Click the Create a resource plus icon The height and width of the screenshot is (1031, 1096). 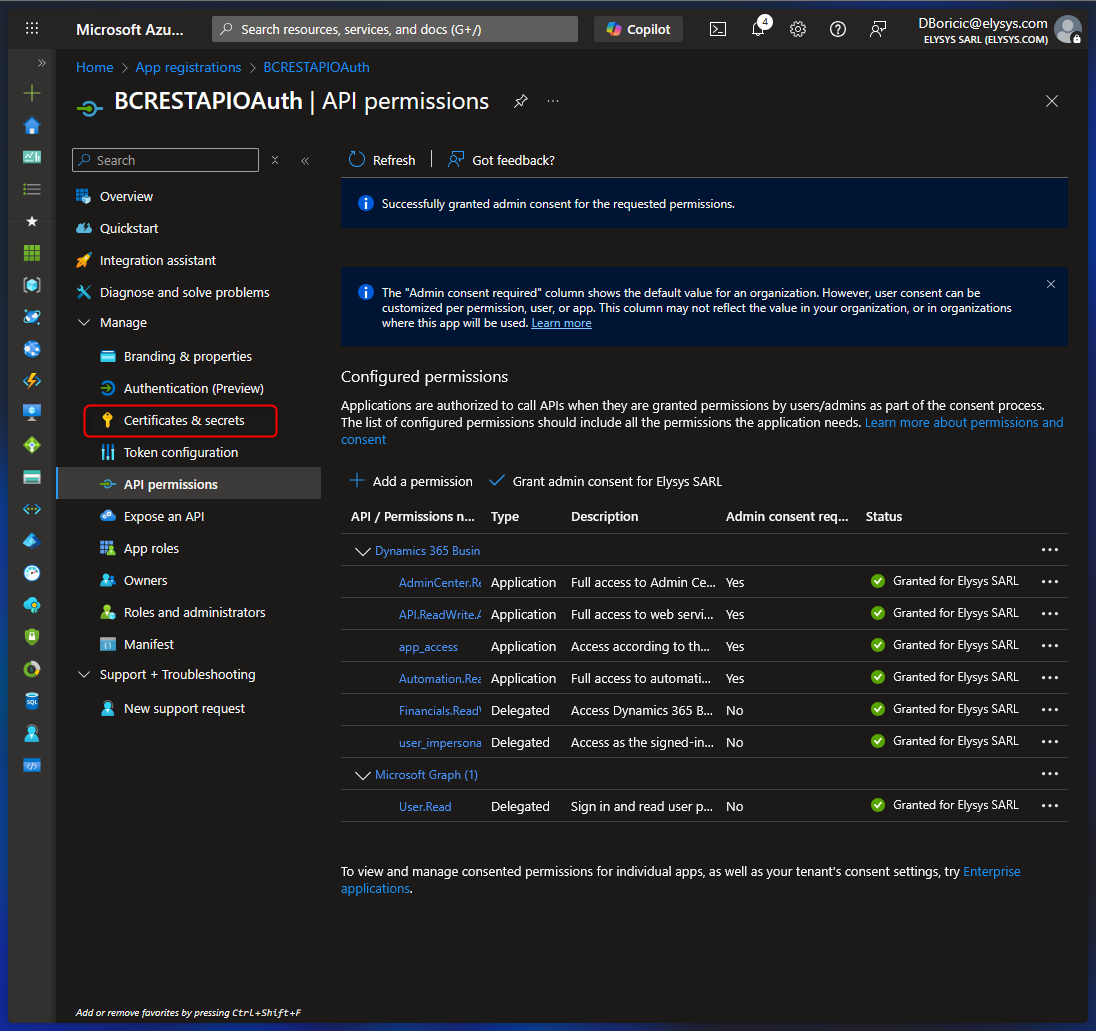click(32, 93)
